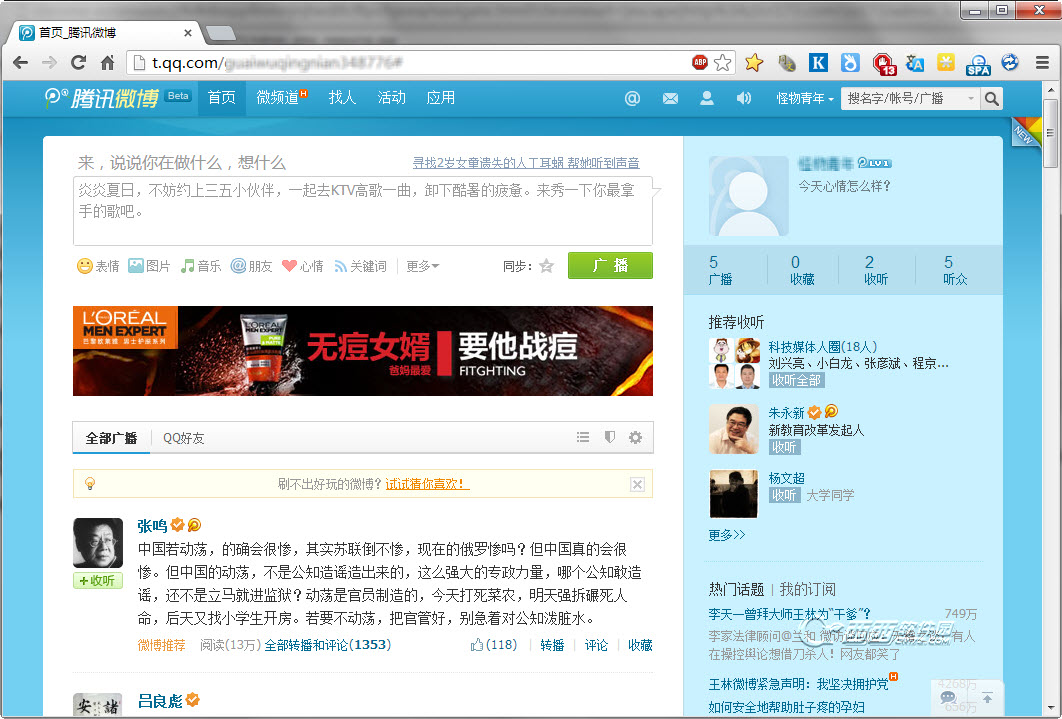
Task: Reload the page with refresh icon
Action: (x=79, y=63)
